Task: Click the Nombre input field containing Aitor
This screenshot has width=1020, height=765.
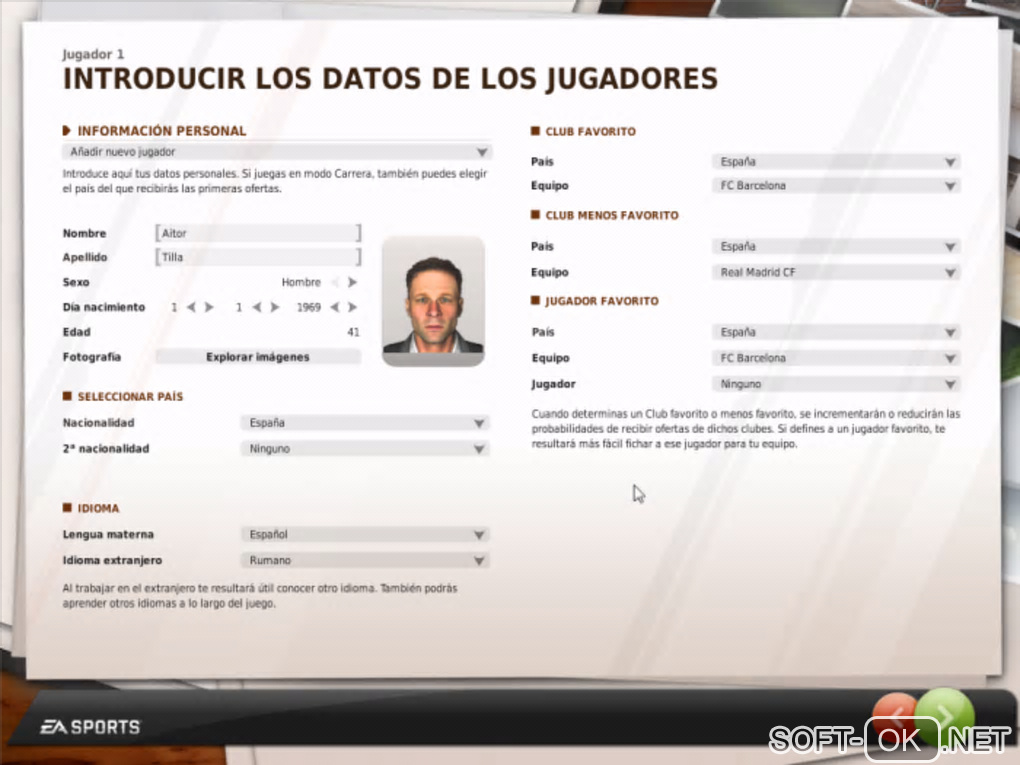Action: click(x=258, y=233)
